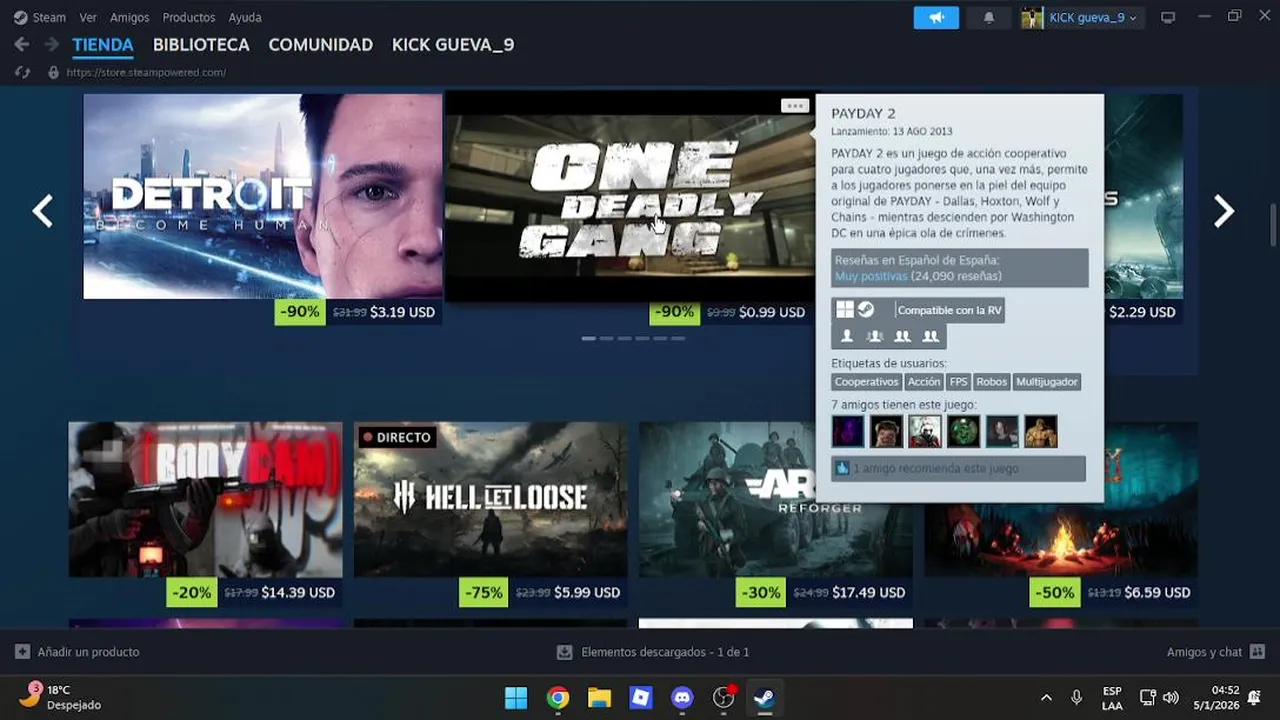
Task: Open File Explorer from the taskbar
Action: [599, 697]
